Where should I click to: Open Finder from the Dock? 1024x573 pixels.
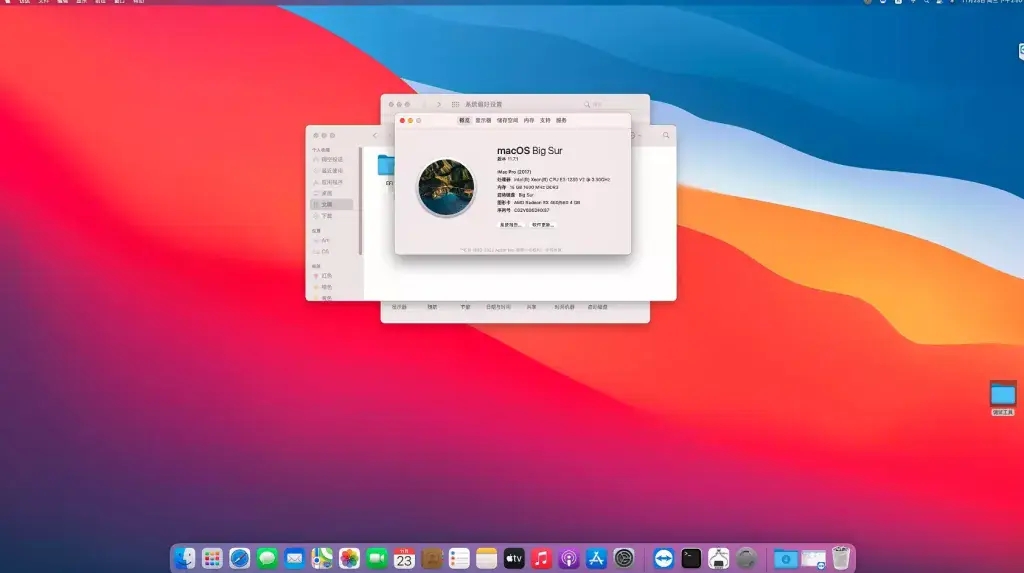(185, 559)
